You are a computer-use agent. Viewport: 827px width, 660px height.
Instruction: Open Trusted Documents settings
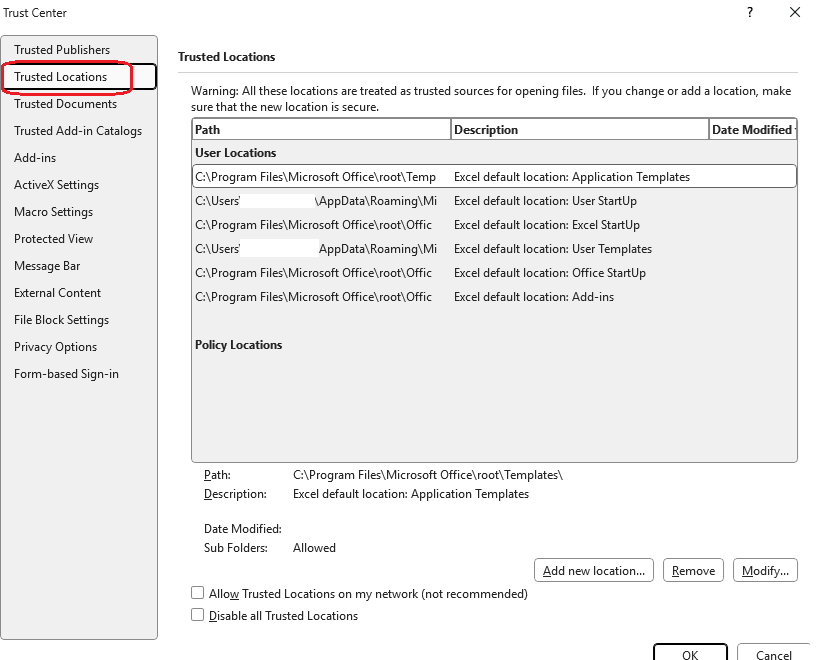pos(66,103)
